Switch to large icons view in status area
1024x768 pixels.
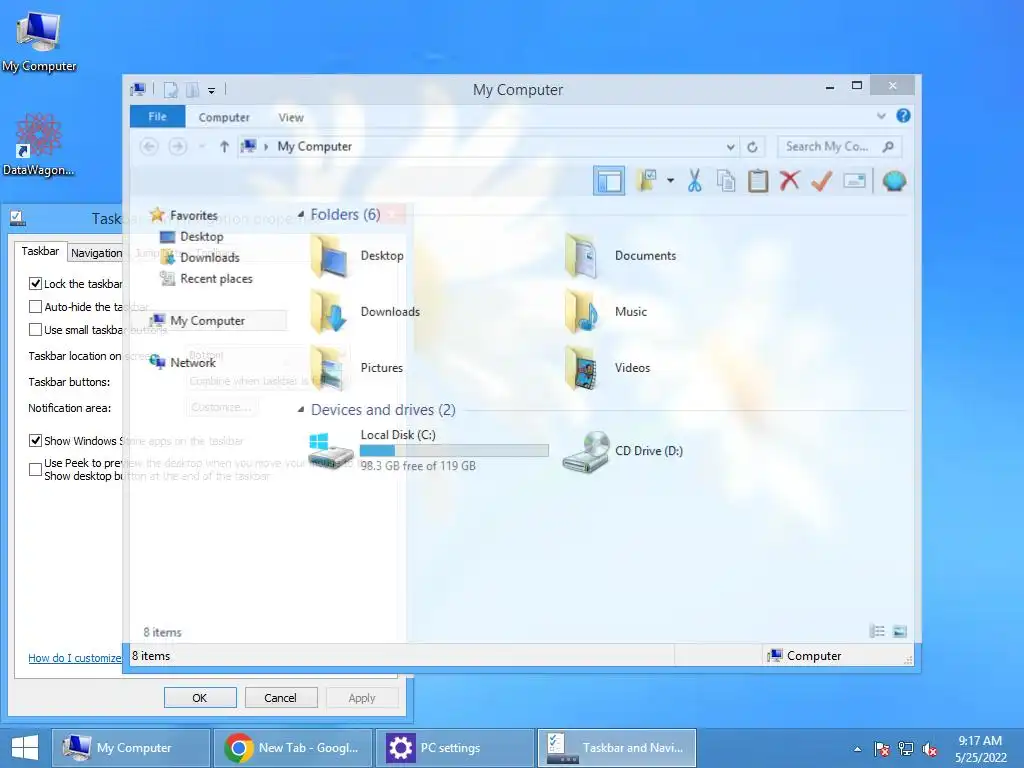click(x=899, y=631)
